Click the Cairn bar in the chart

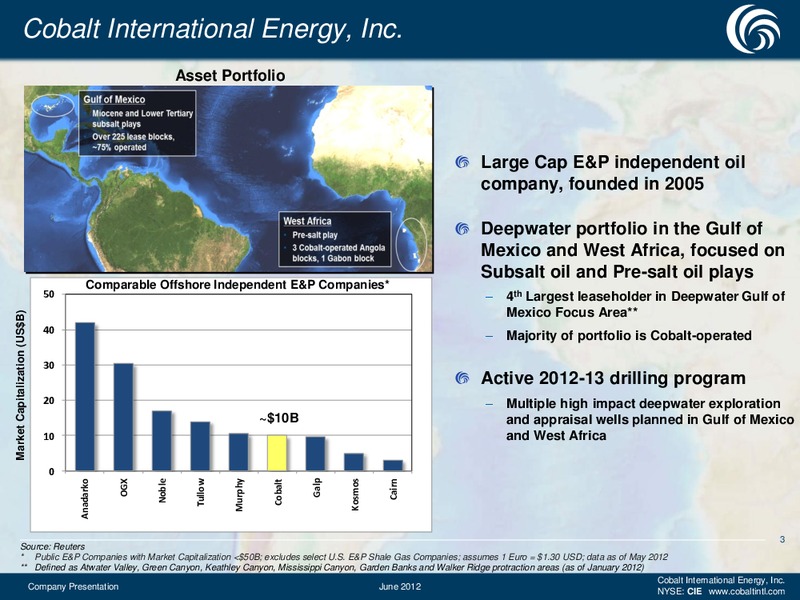393,465
